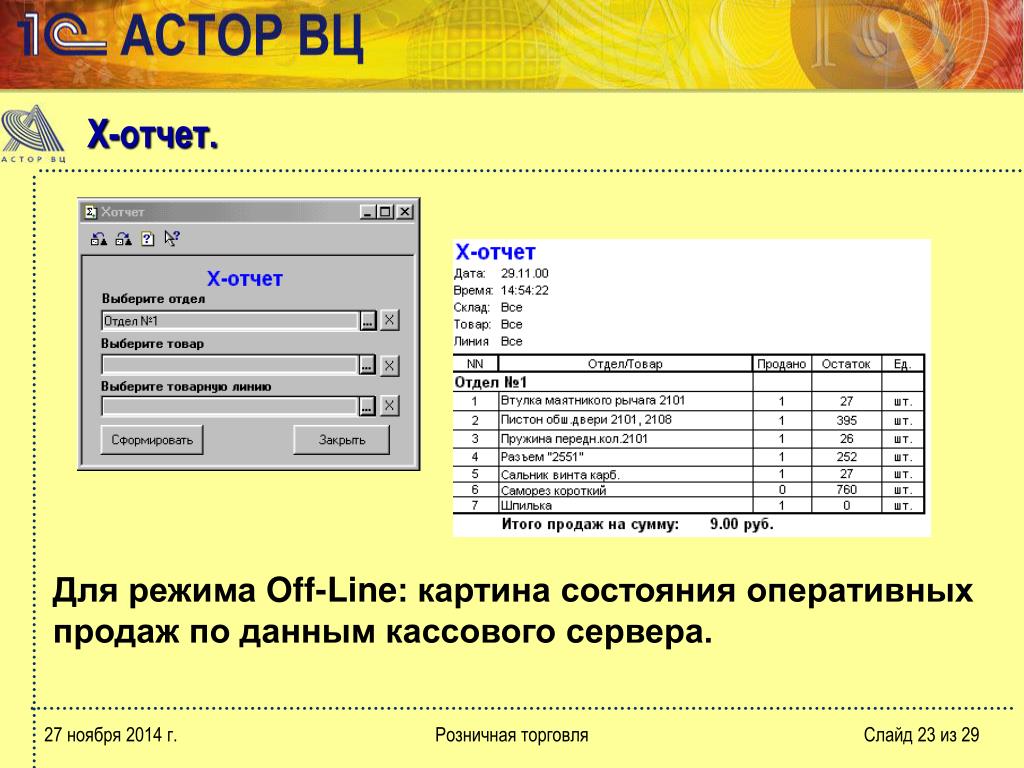Click the report date '29.11.00'
1024x768 pixels.
coord(524,273)
